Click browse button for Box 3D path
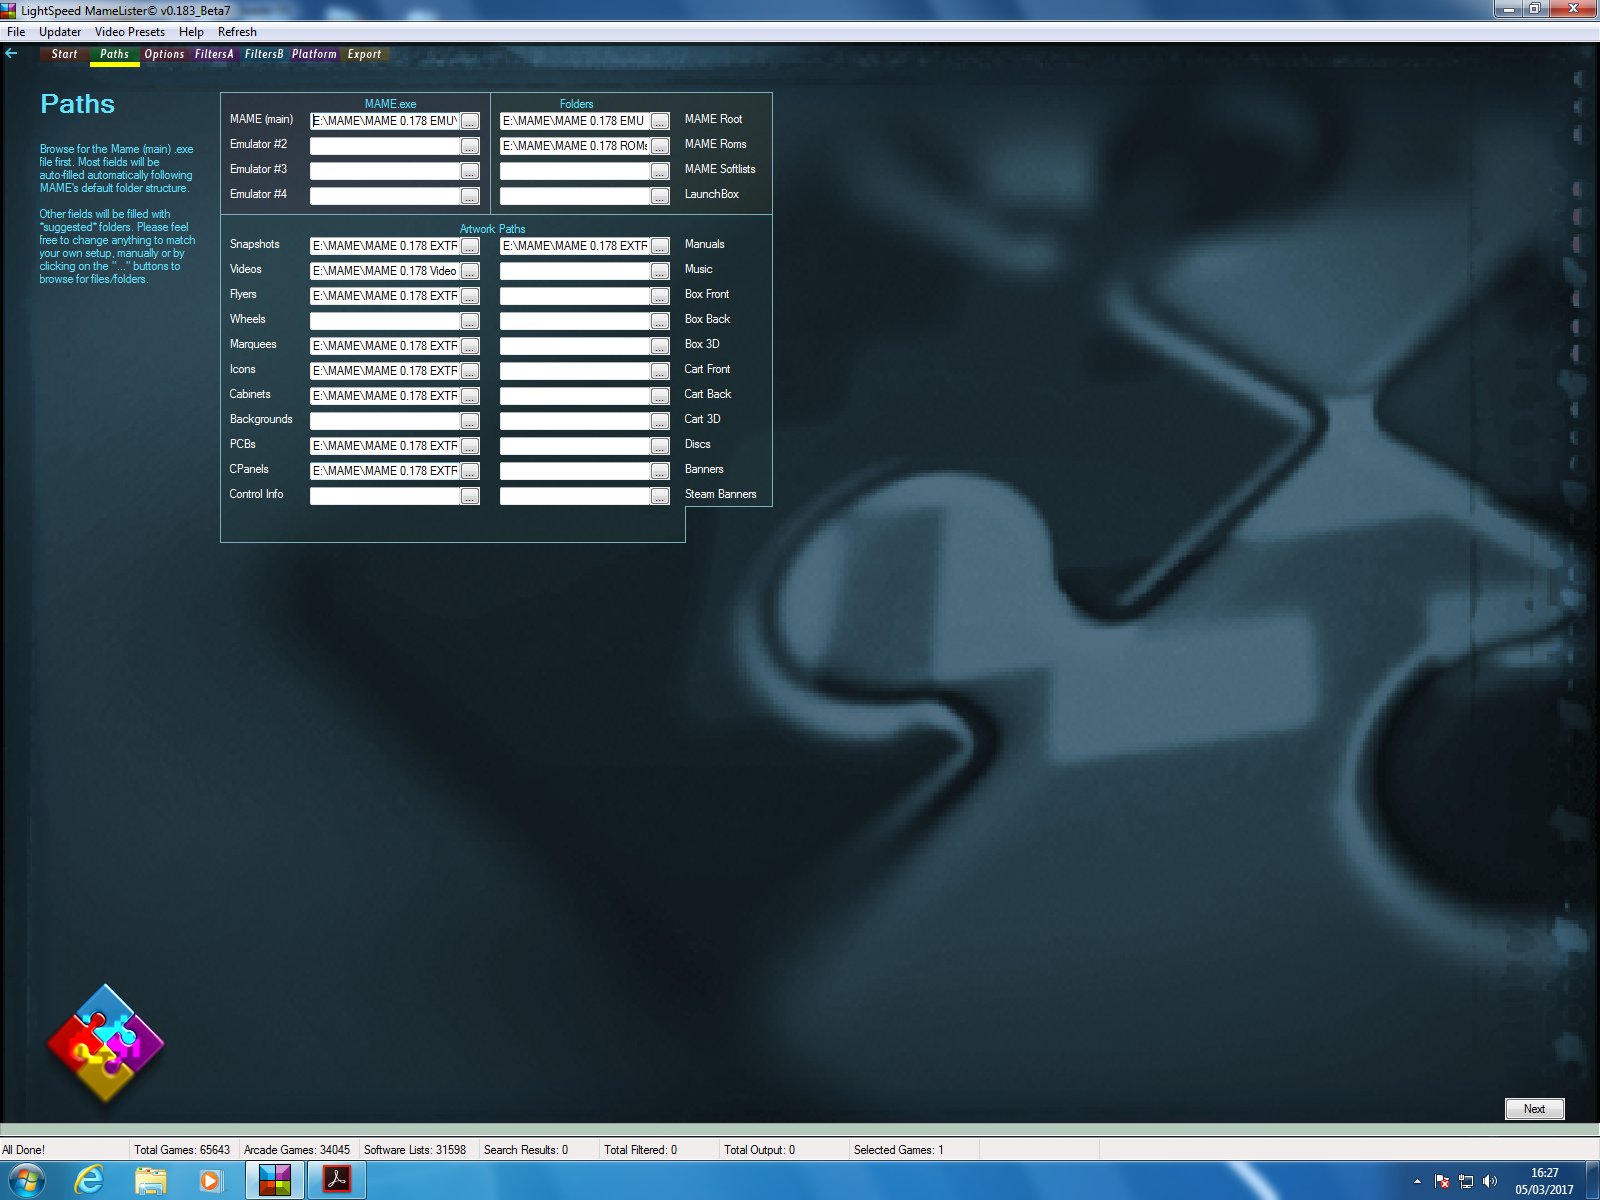The width and height of the screenshot is (1600, 1200). (x=660, y=346)
